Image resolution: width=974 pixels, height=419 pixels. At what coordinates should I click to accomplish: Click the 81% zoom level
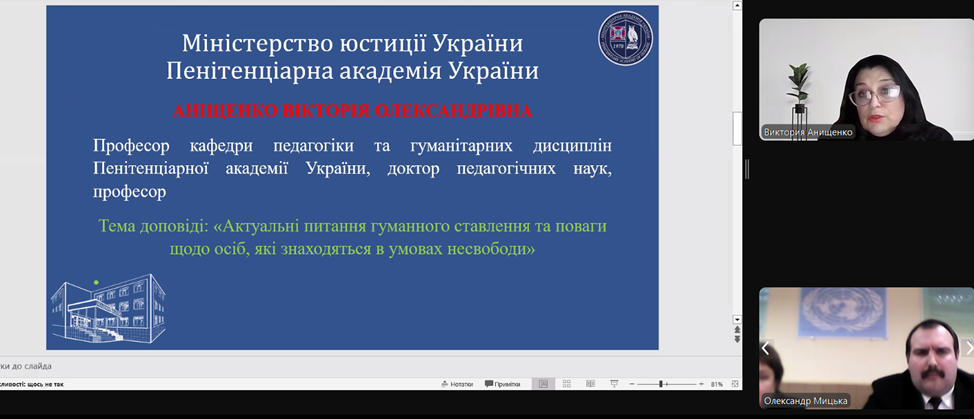(716, 383)
